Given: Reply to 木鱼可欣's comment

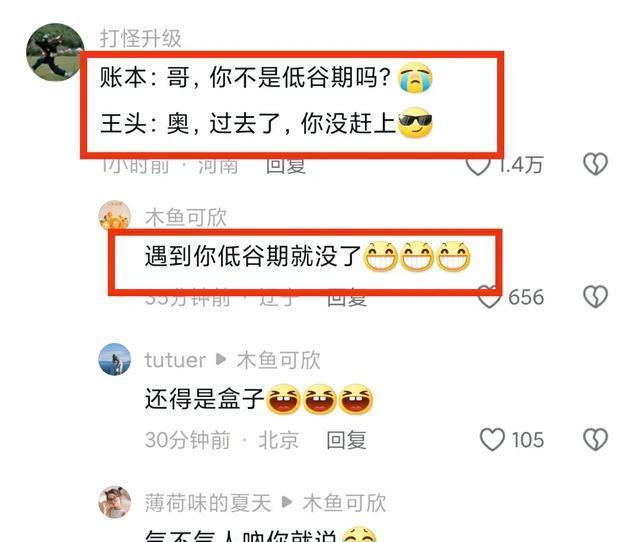Looking at the screenshot, I should tap(347, 299).
